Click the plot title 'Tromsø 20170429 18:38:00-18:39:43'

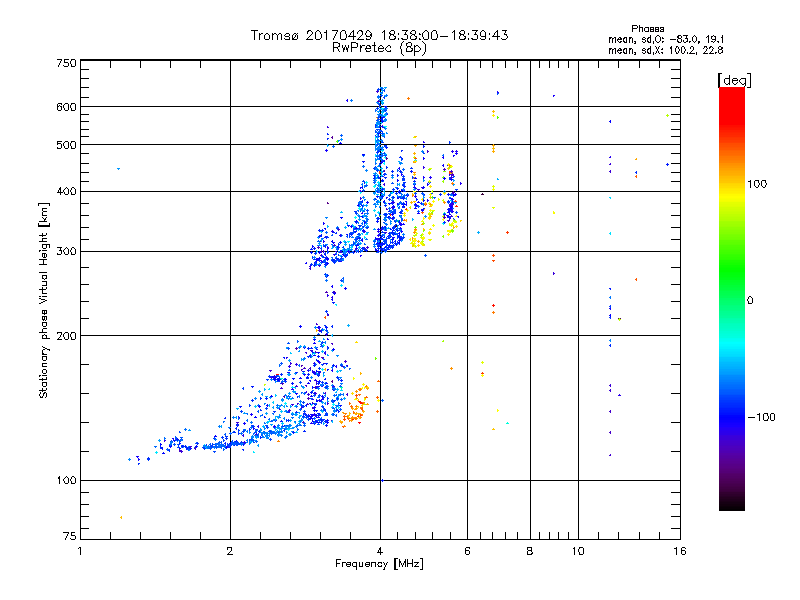click(x=379, y=35)
